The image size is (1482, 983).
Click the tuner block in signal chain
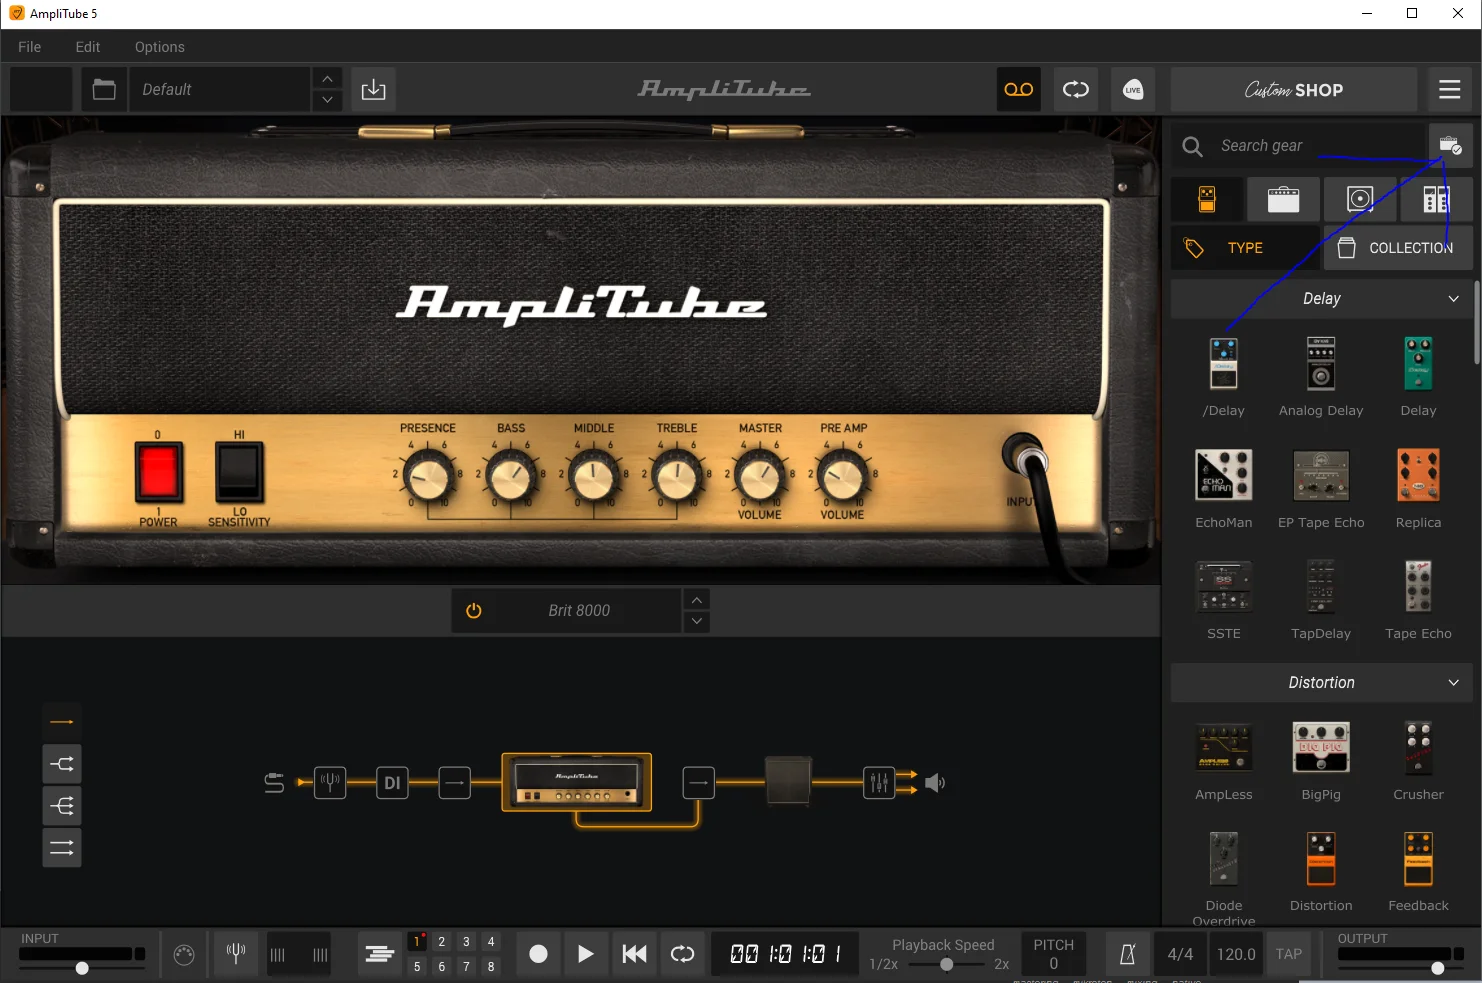tap(330, 782)
